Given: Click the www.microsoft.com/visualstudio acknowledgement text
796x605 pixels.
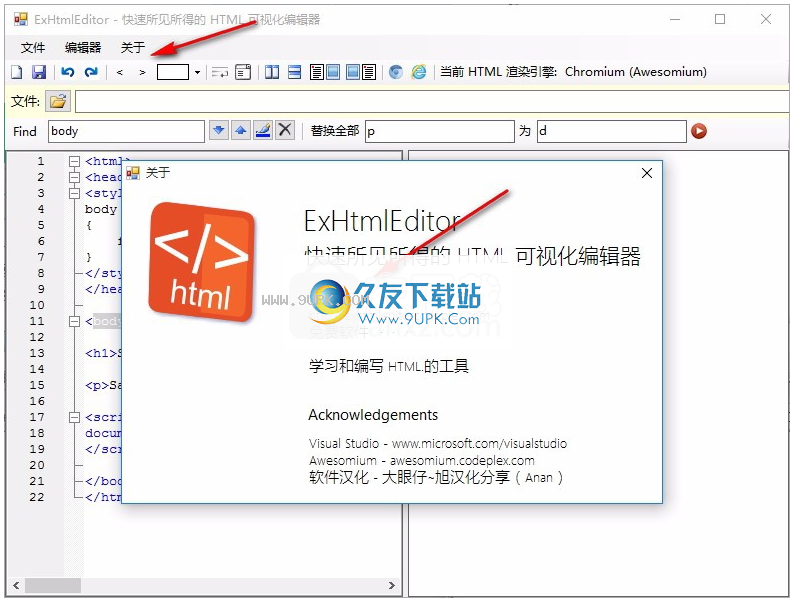Looking at the screenshot, I should point(479,444).
